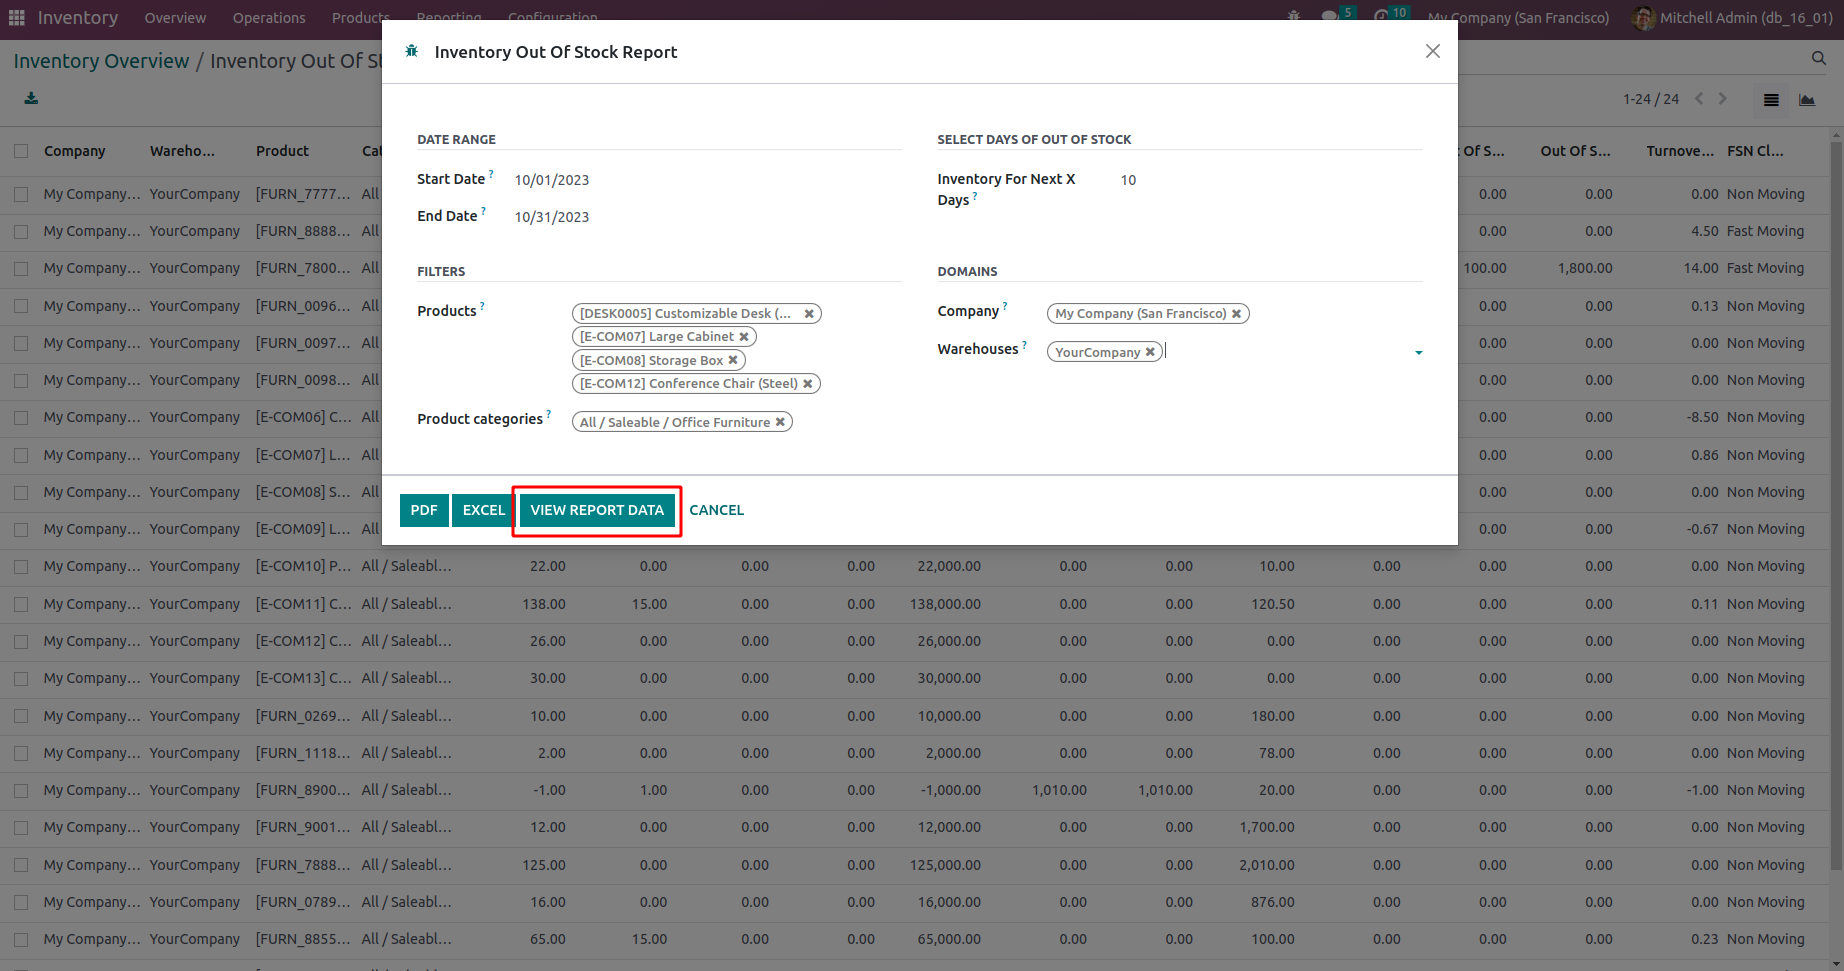The height and width of the screenshot is (971, 1844).
Task: Remove the Large Cabinet product tag
Action: tap(744, 337)
